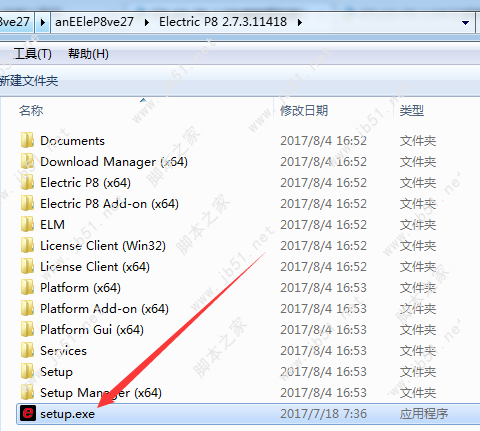Select the License Client (x64) name

(95, 267)
